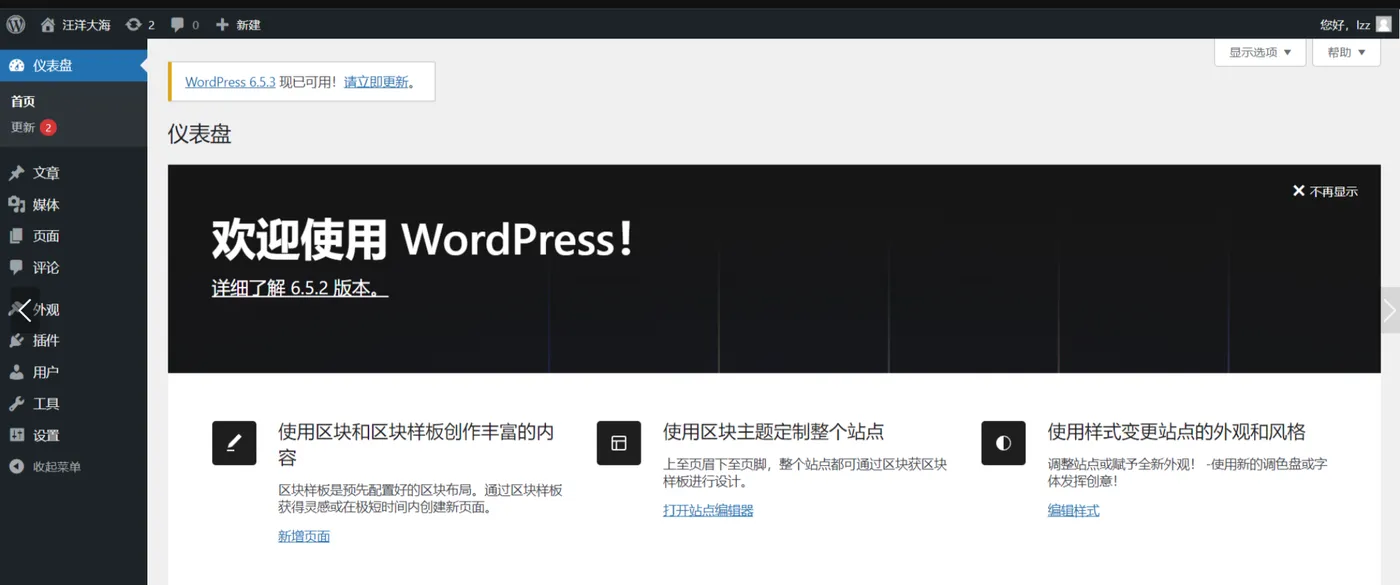Viewport: 1400px width, 585px height.
Task: Click the 新增页面 link
Action: 304,537
